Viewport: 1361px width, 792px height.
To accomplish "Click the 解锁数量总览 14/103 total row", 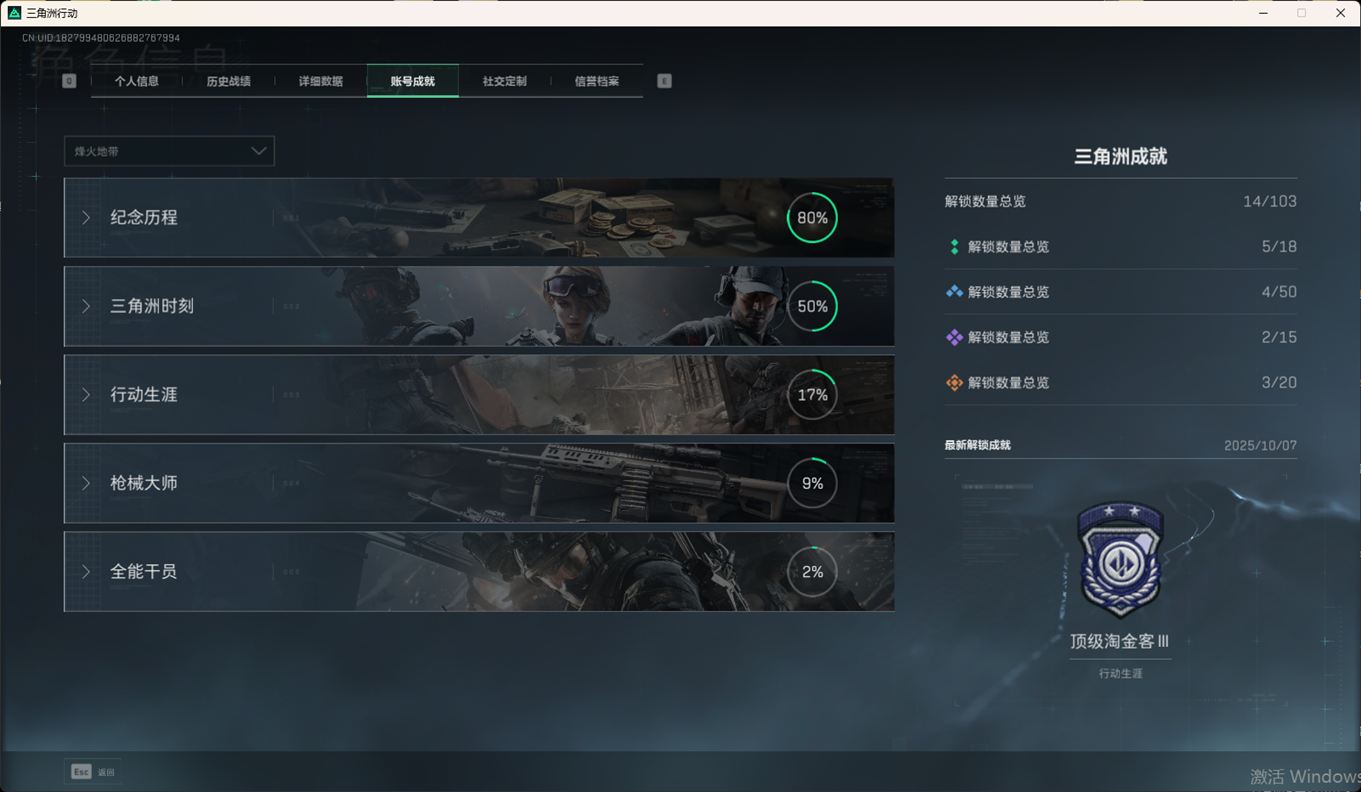I will tap(1120, 202).
